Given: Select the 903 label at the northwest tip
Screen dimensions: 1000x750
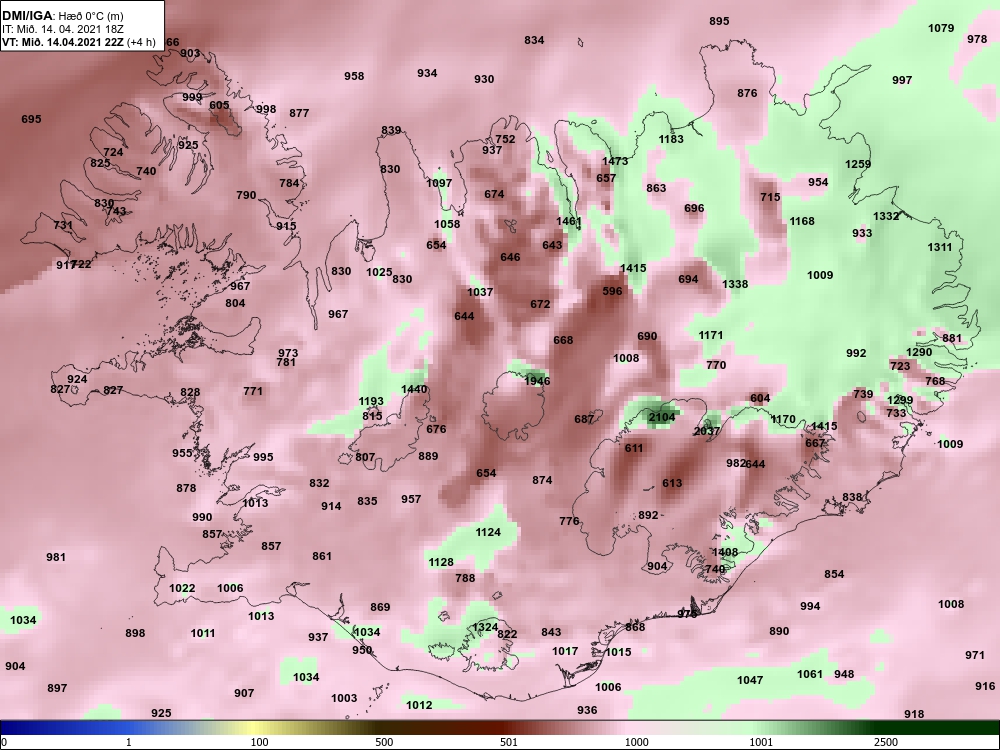Looking at the screenshot, I should [190, 53].
